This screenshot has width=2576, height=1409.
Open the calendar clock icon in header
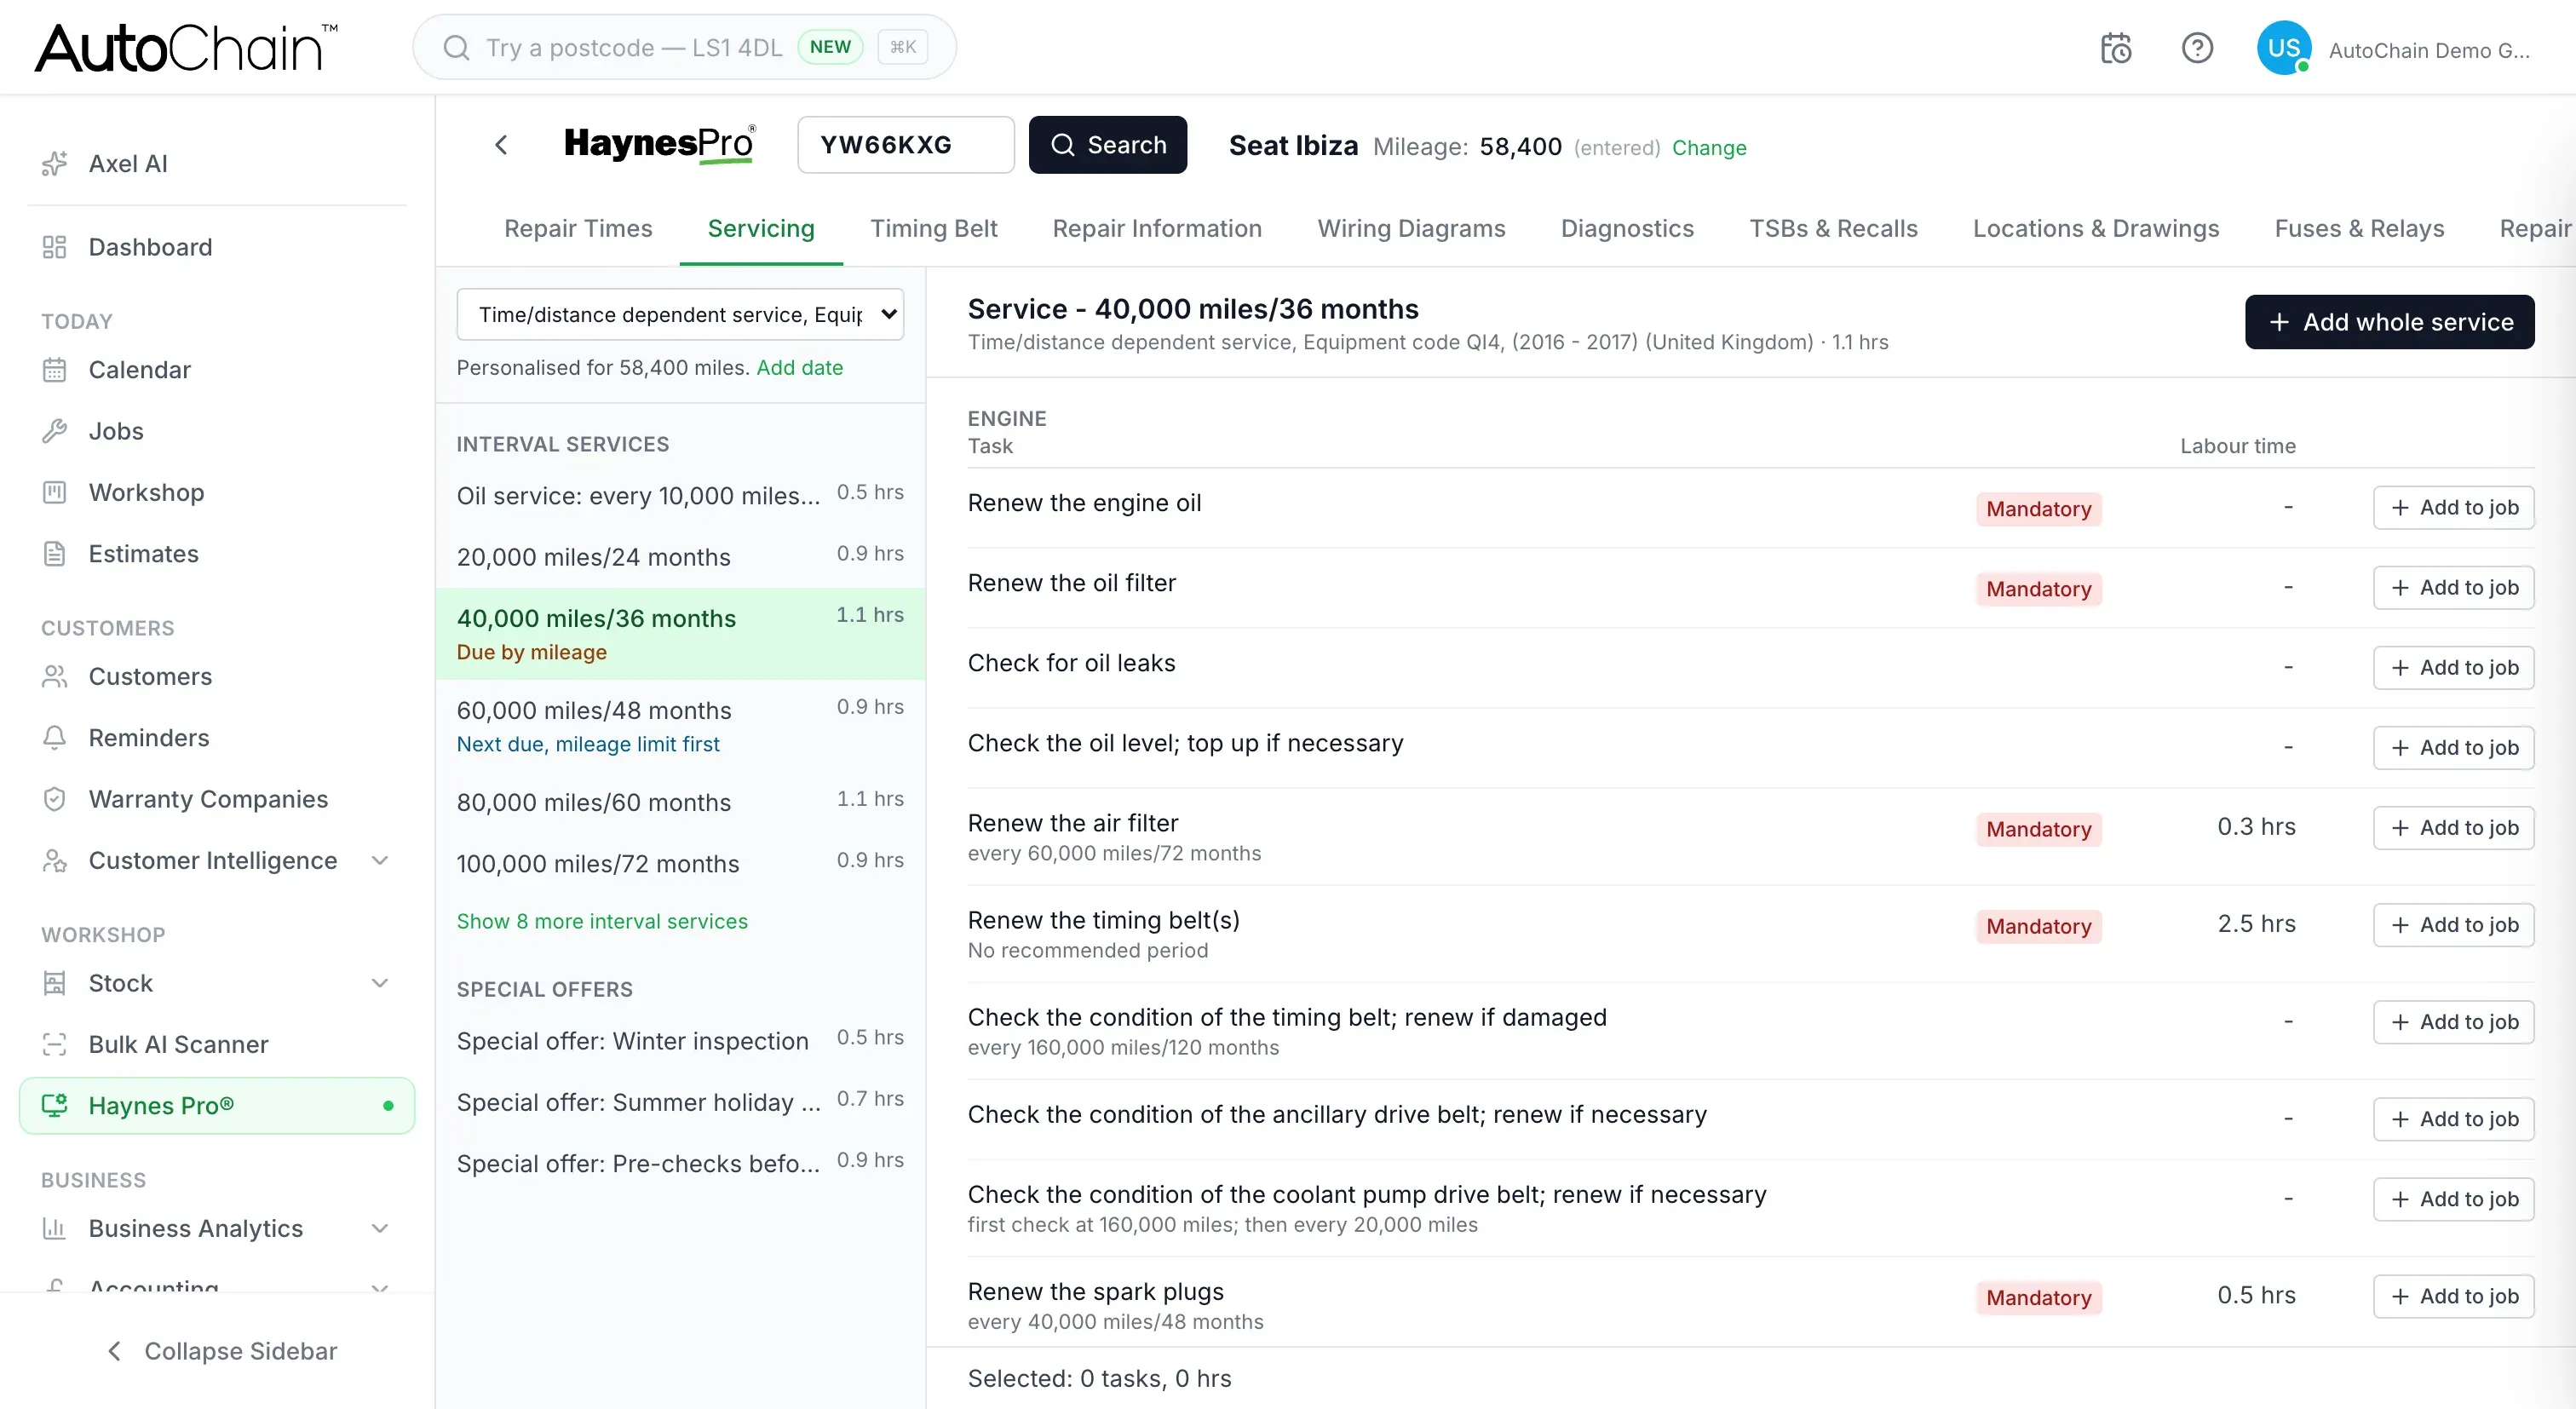pos(2116,48)
